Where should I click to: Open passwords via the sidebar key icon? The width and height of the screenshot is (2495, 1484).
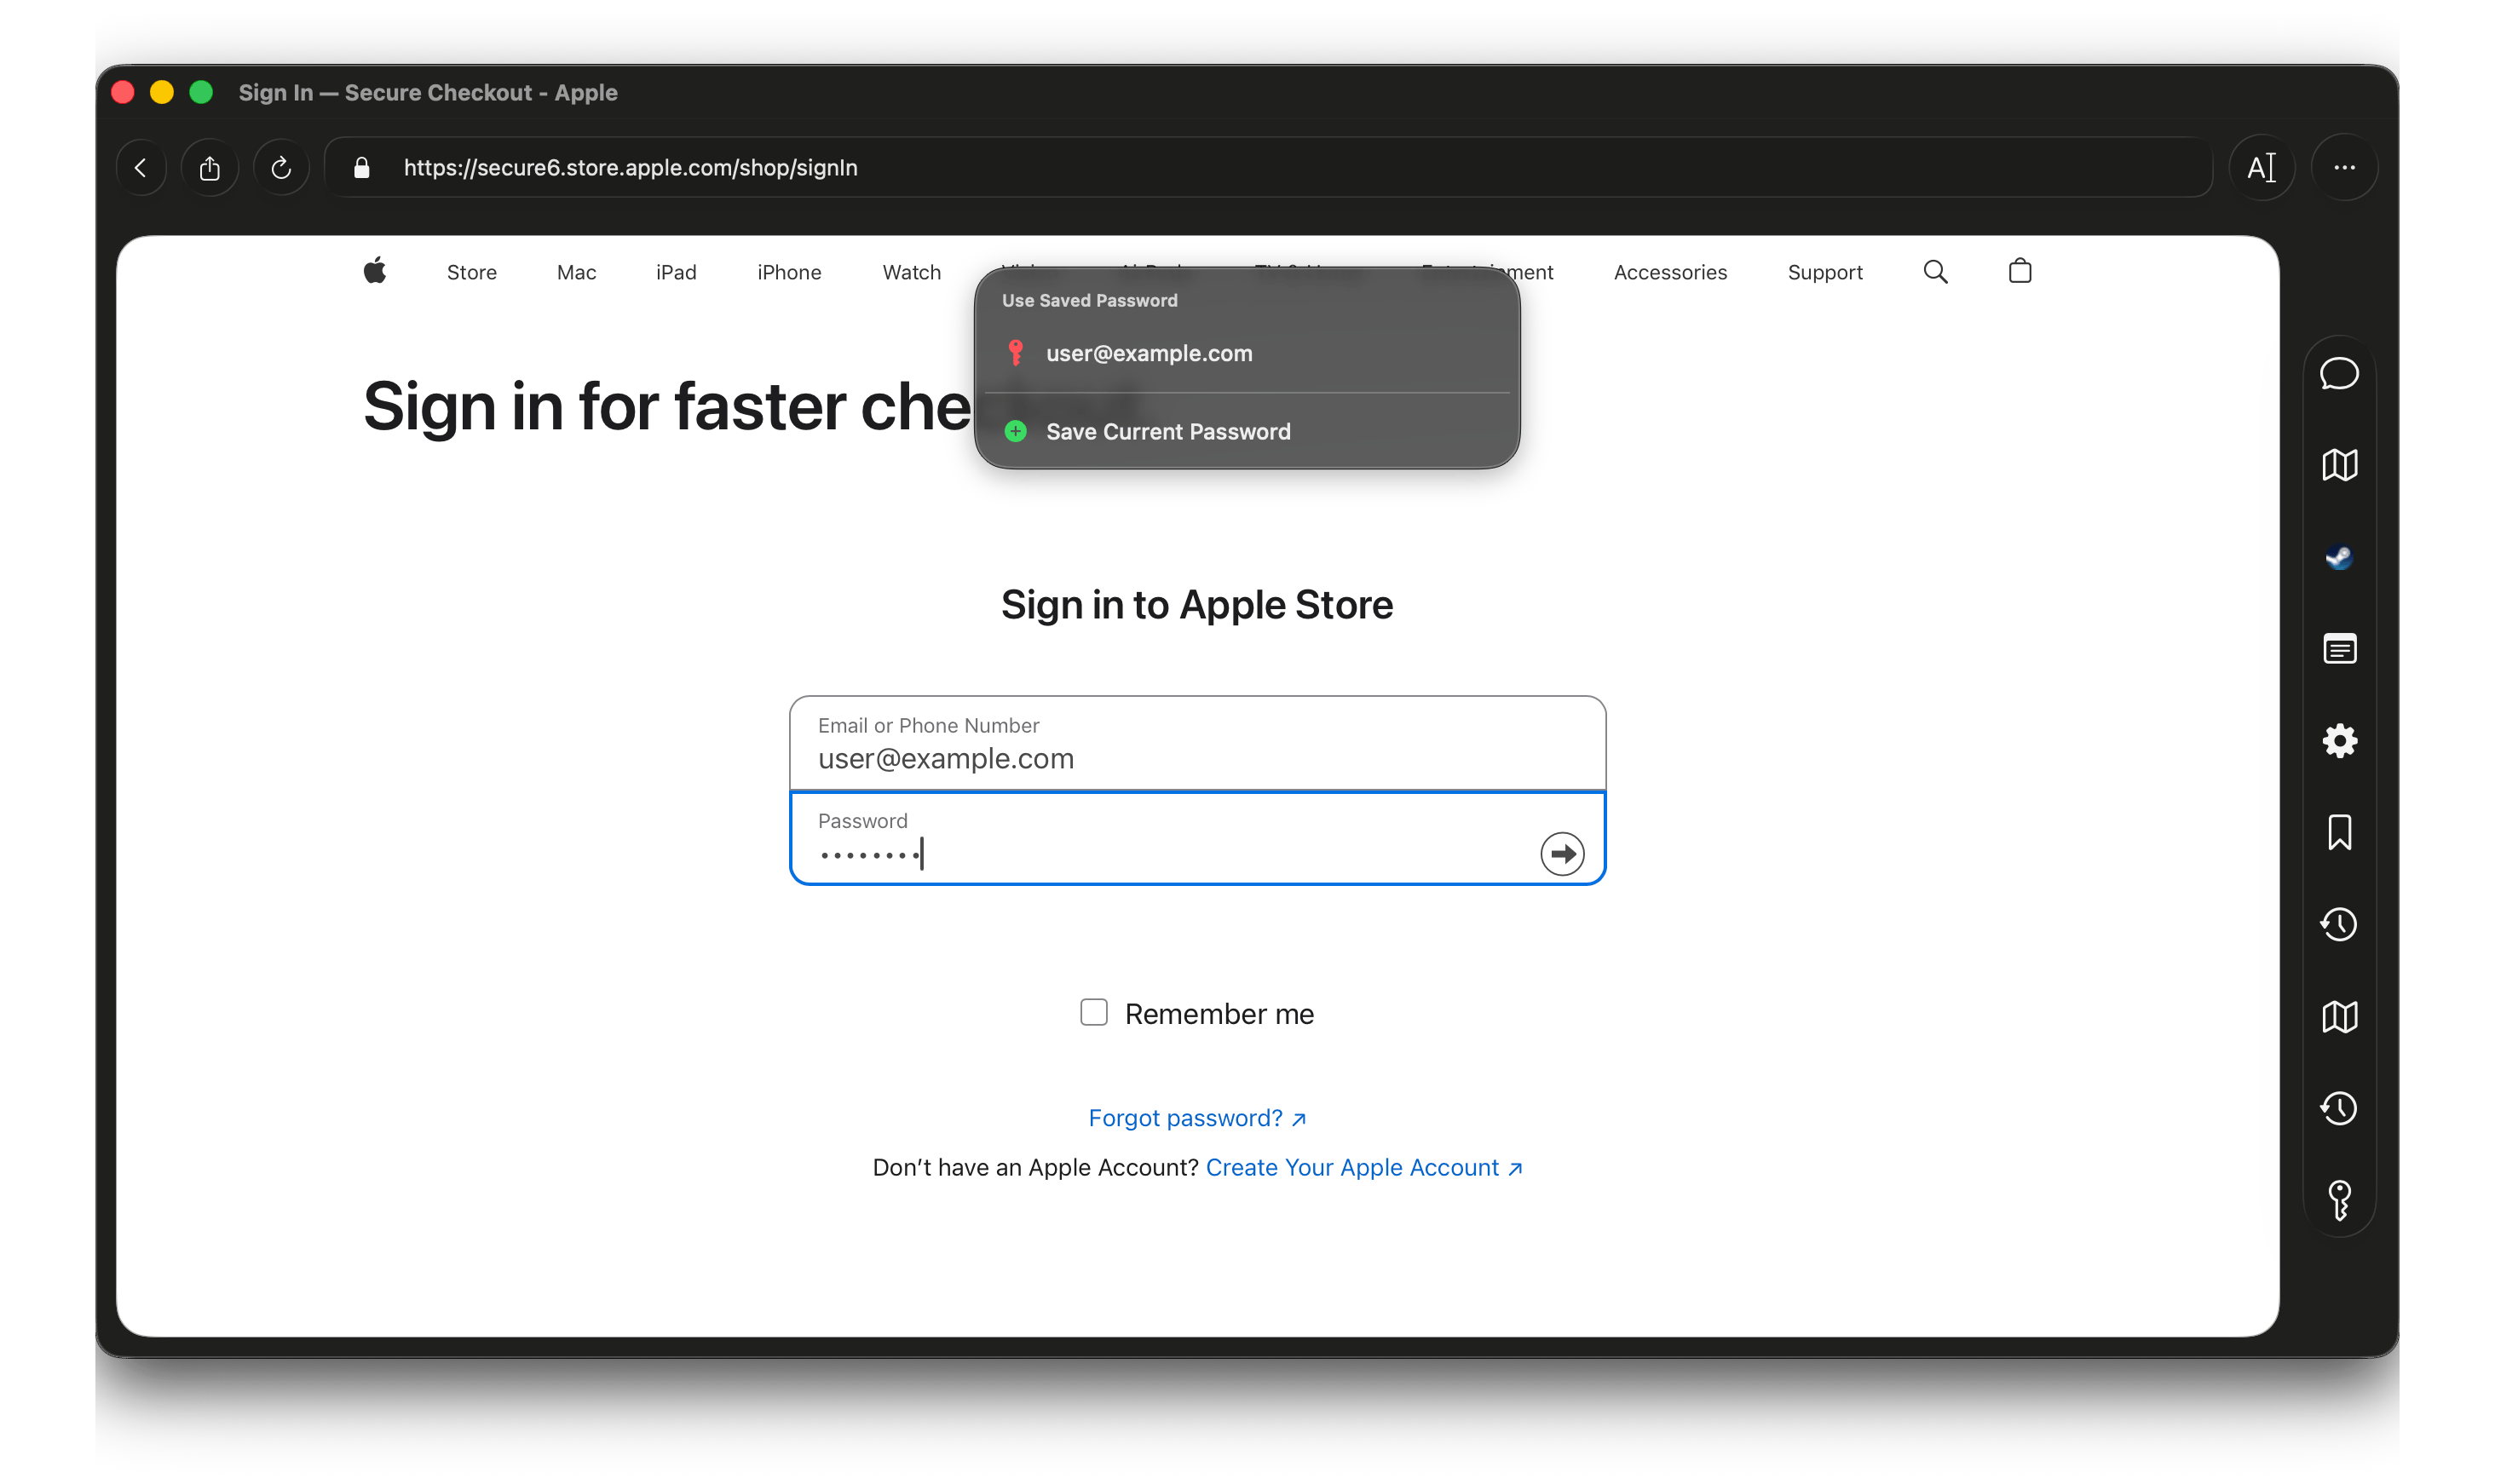tap(2338, 1200)
